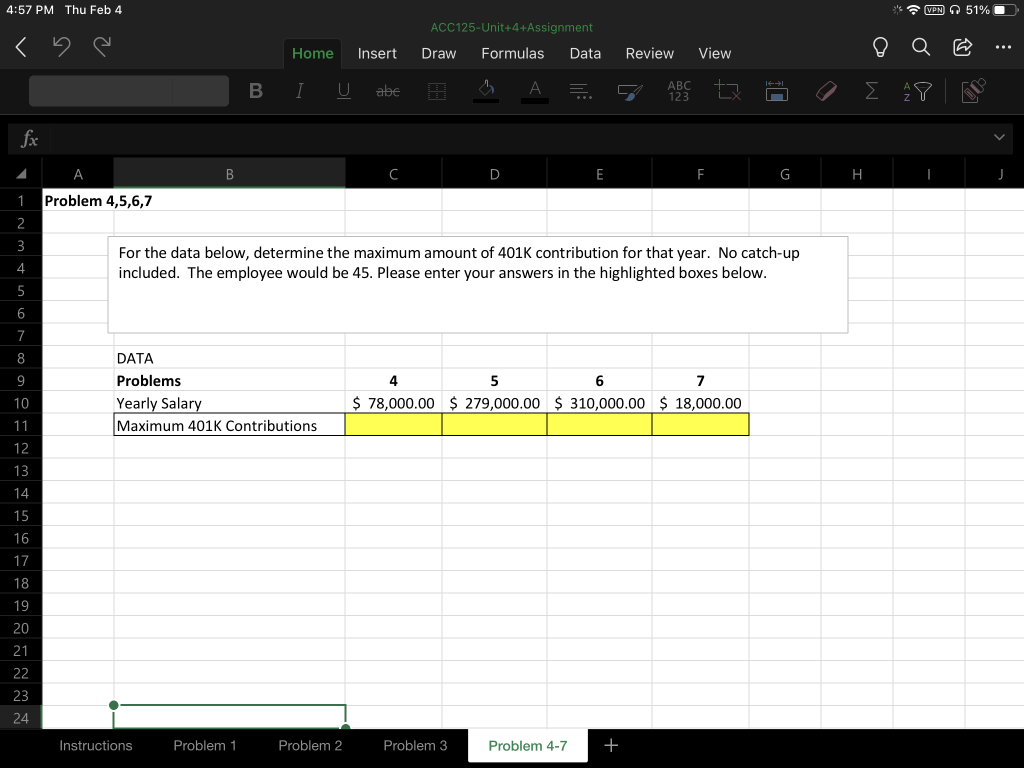Open the search magnifier
Image resolution: width=1024 pixels, height=768 pixels.
pyautogui.click(x=921, y=47)
